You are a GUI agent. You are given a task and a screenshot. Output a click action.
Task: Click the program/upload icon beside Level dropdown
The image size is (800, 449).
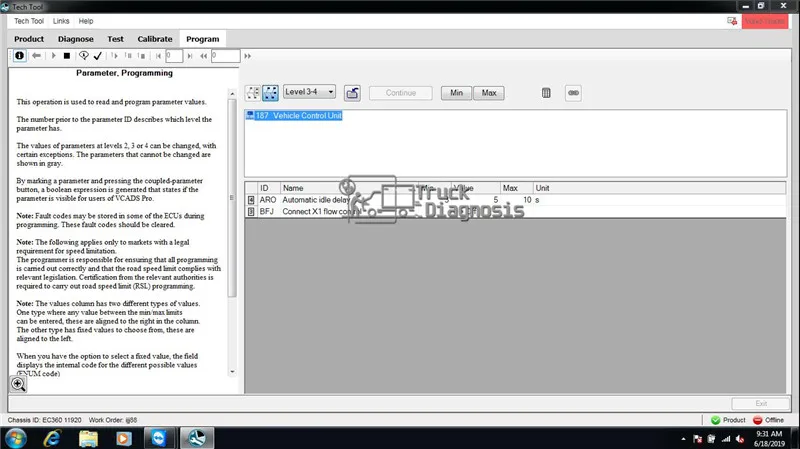tap(352, 93)
